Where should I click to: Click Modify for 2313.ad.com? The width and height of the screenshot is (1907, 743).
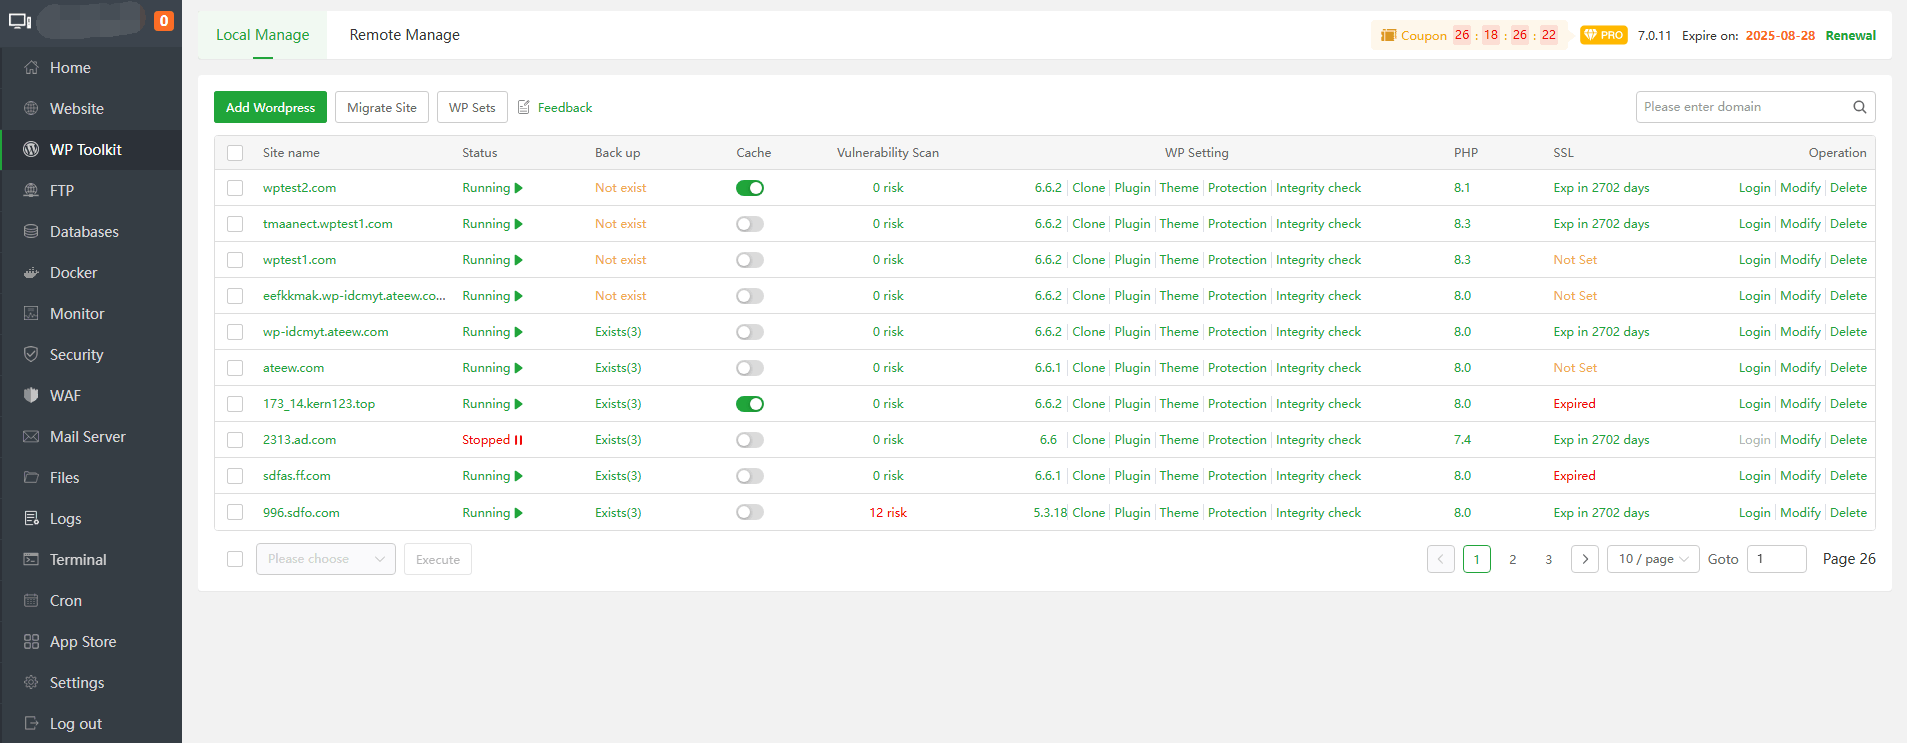pyautogui.click(x=1801, y=440)
